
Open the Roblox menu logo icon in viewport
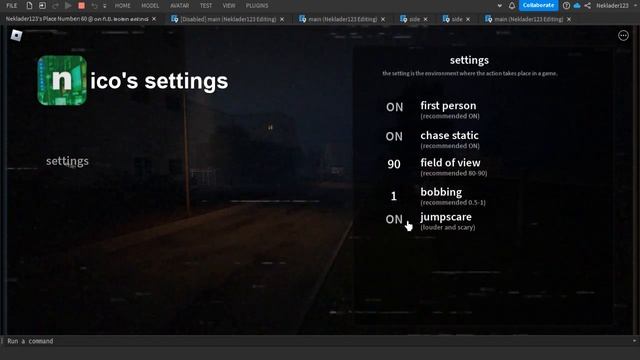click(16, 36)
